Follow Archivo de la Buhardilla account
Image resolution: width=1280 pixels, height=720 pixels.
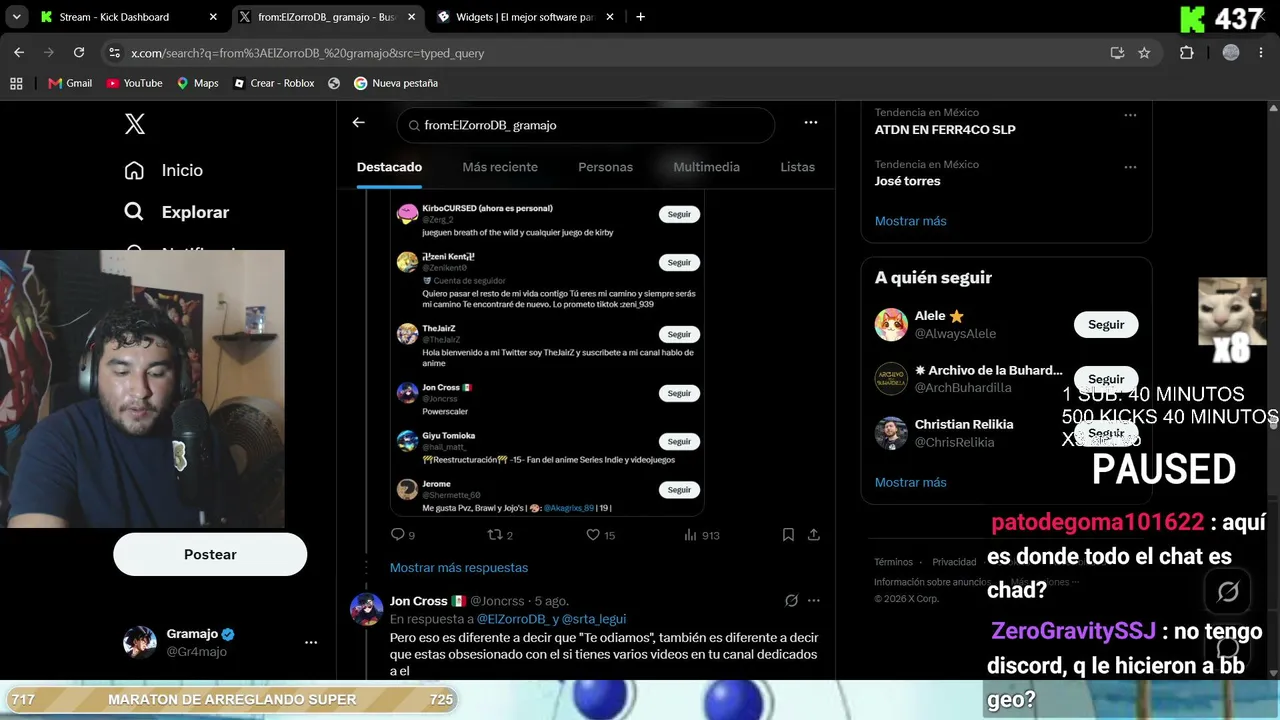(1106, 379)
